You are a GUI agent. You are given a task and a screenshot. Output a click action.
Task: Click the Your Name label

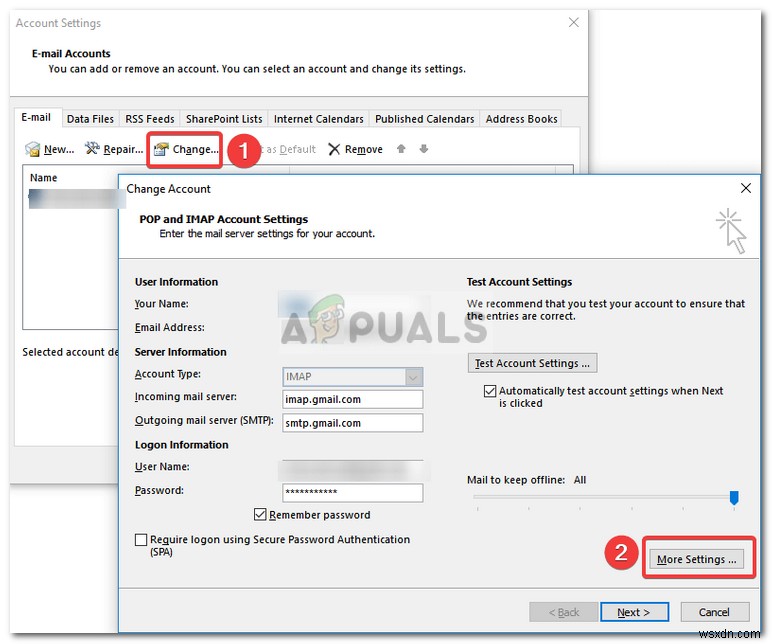161,304
